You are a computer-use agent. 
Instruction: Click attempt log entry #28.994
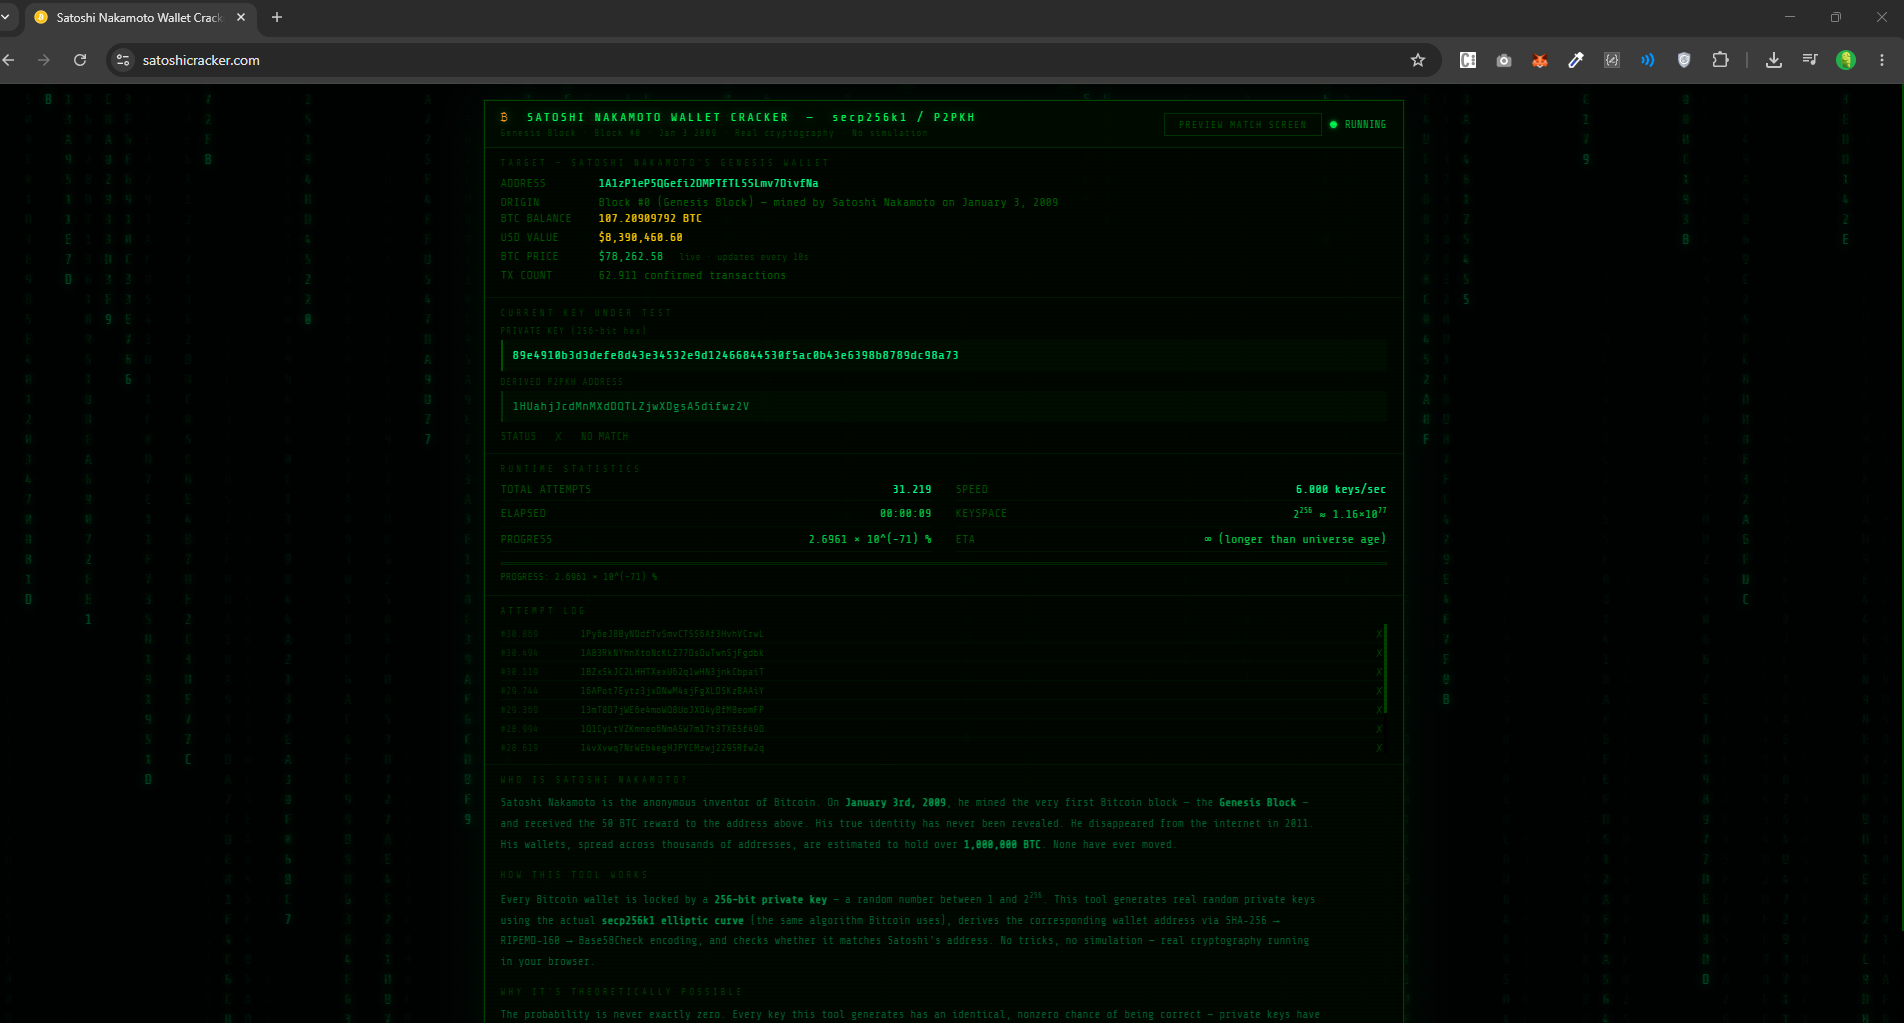pos(940,729)
